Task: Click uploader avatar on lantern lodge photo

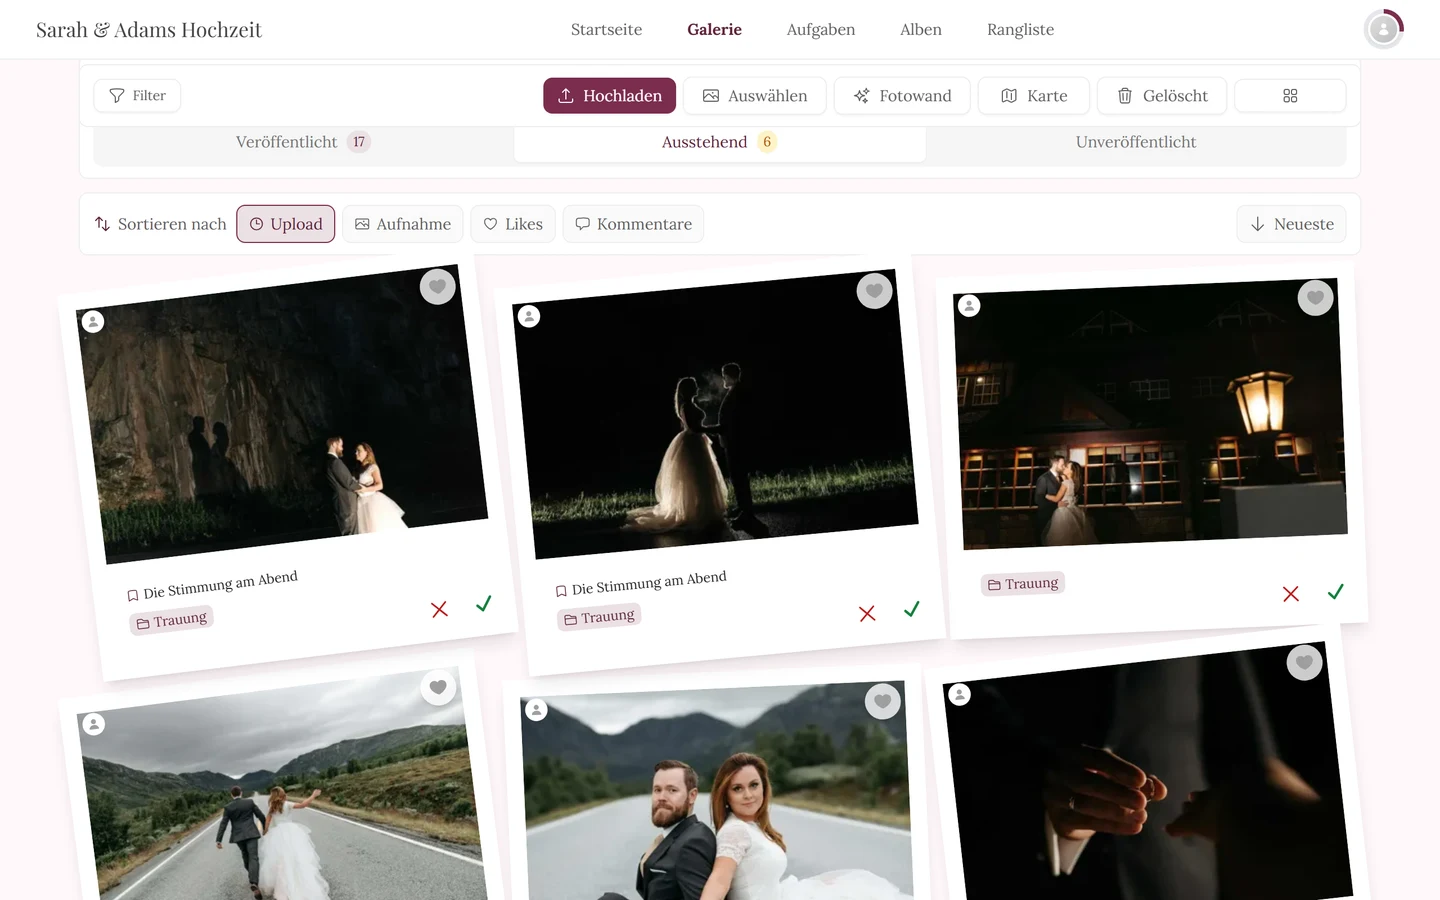Action: [969, 305]
